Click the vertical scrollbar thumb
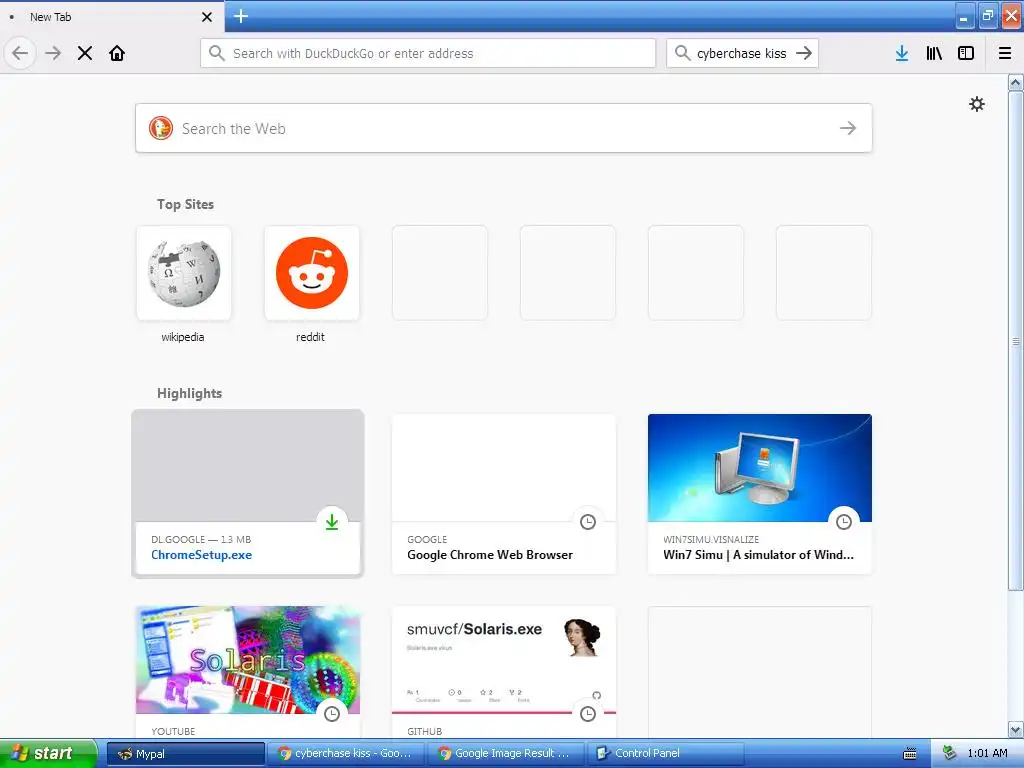Screen dimensions: 1024x768 (x=1015, y=341)
